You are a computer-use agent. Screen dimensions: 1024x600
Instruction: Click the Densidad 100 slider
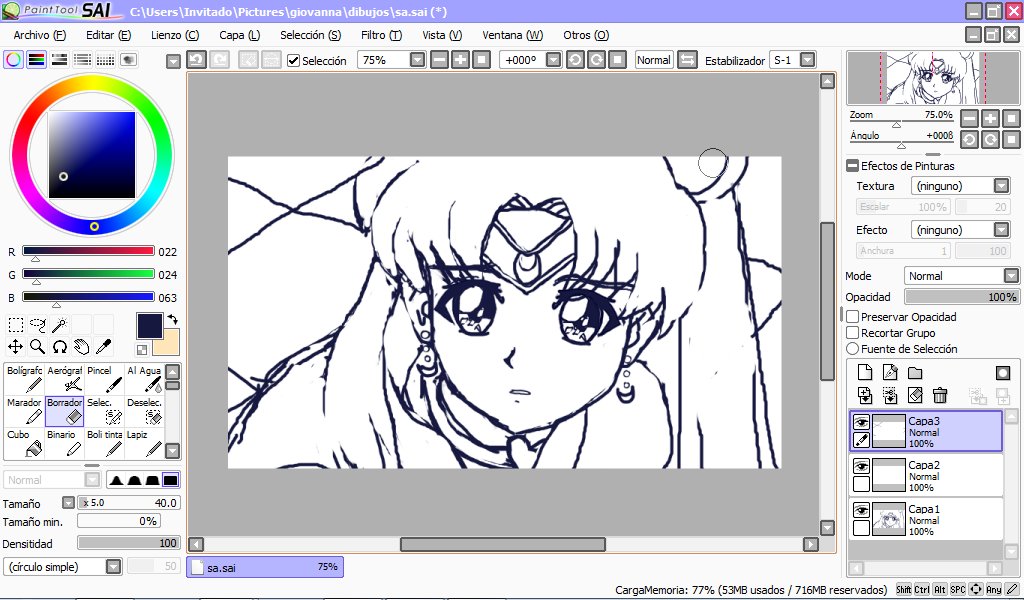(x=128, y=543)
